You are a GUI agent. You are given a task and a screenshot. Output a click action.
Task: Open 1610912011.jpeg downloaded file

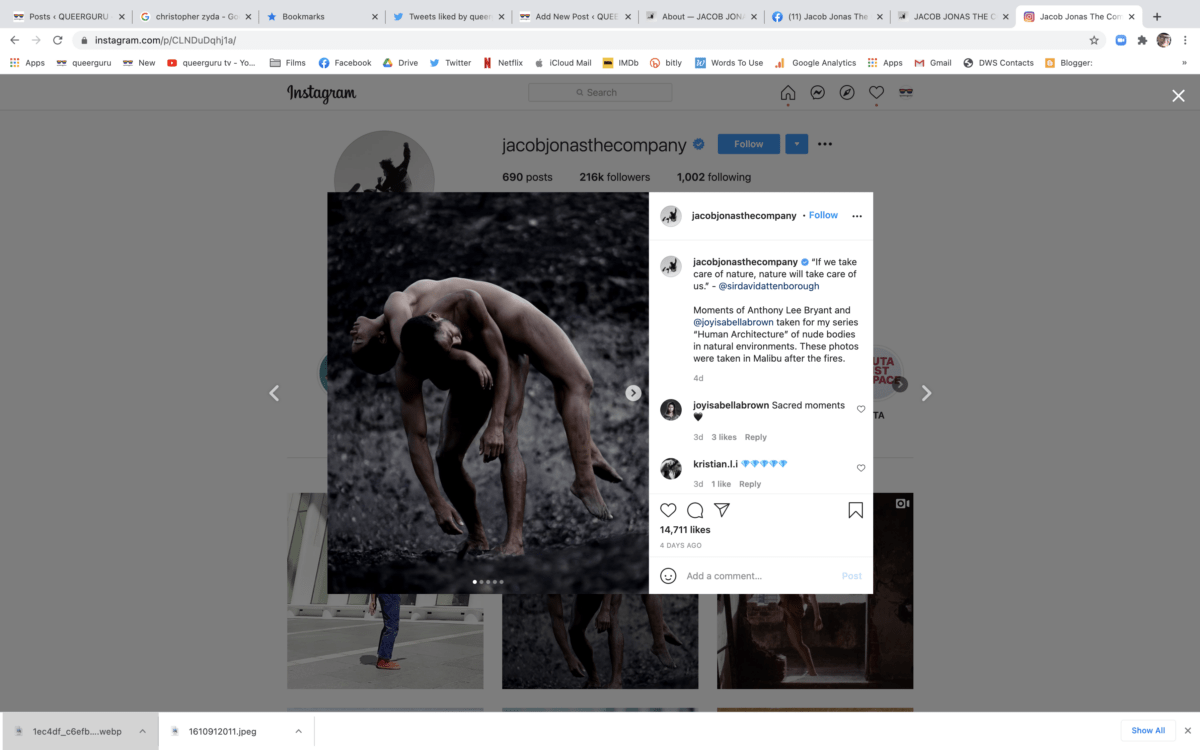(223, 731)
